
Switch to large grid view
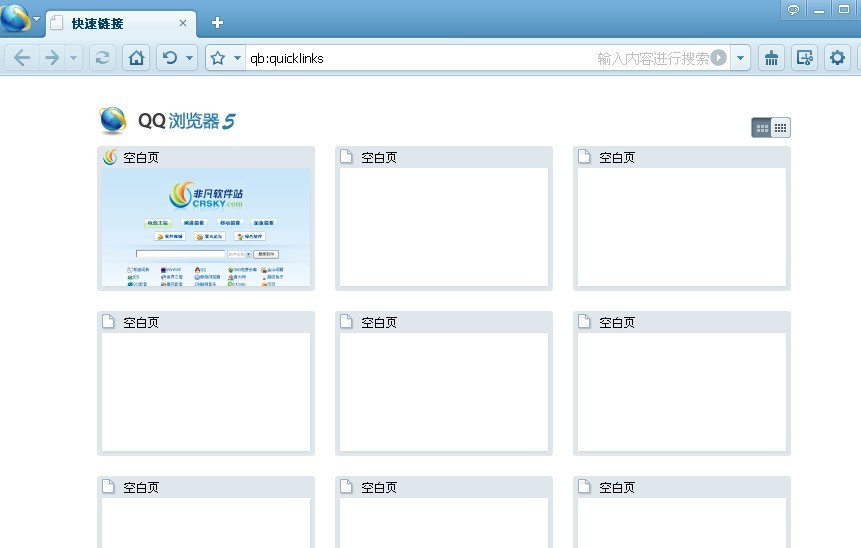coord(762,128)
